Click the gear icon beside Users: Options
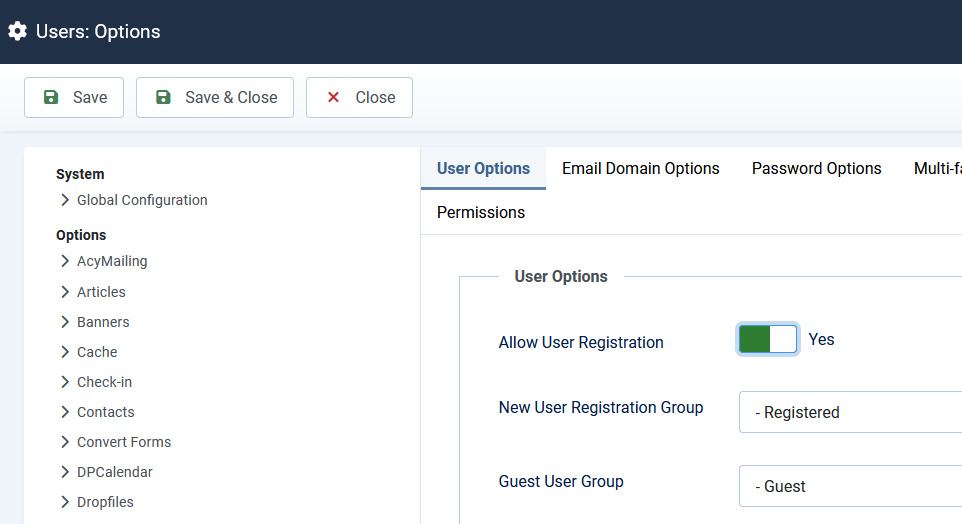Screen dimensions: 962x524 (17, 31)
